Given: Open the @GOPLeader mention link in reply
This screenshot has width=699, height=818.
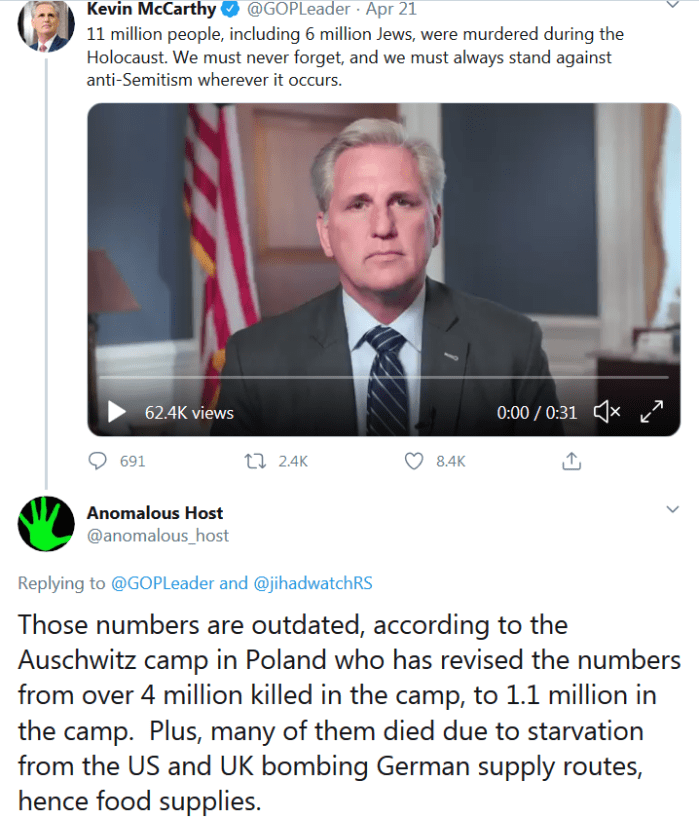Looking at the screenshot, I should (x=162, y=583).
